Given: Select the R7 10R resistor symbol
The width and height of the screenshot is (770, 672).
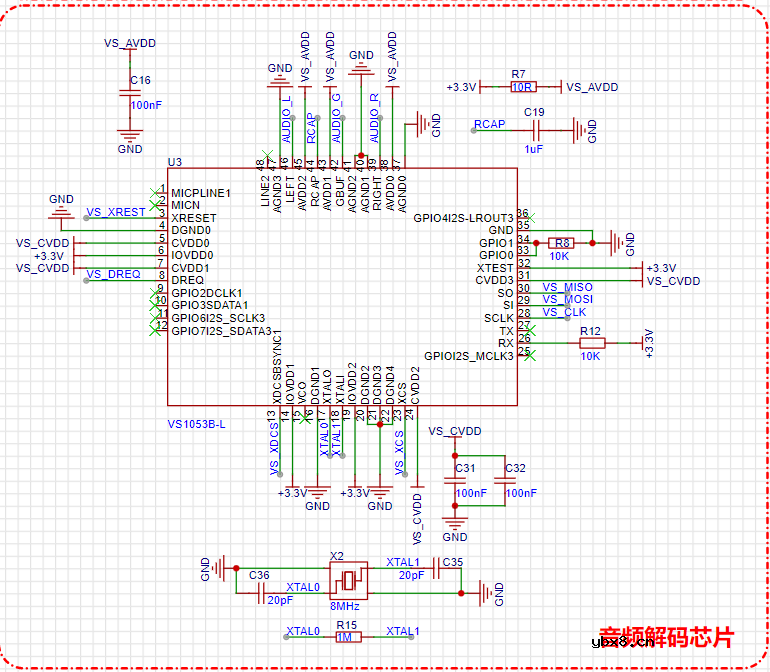Looking at the screenshot, I should click(522, 87).
